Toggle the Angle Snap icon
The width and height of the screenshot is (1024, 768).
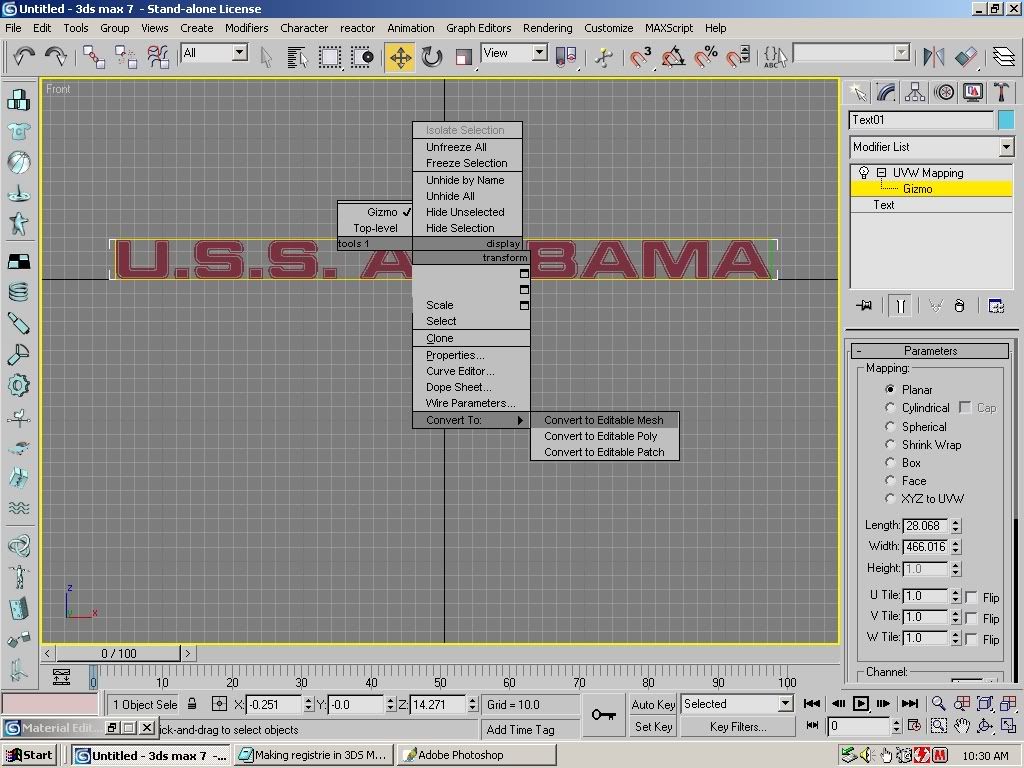pos(674,57)
